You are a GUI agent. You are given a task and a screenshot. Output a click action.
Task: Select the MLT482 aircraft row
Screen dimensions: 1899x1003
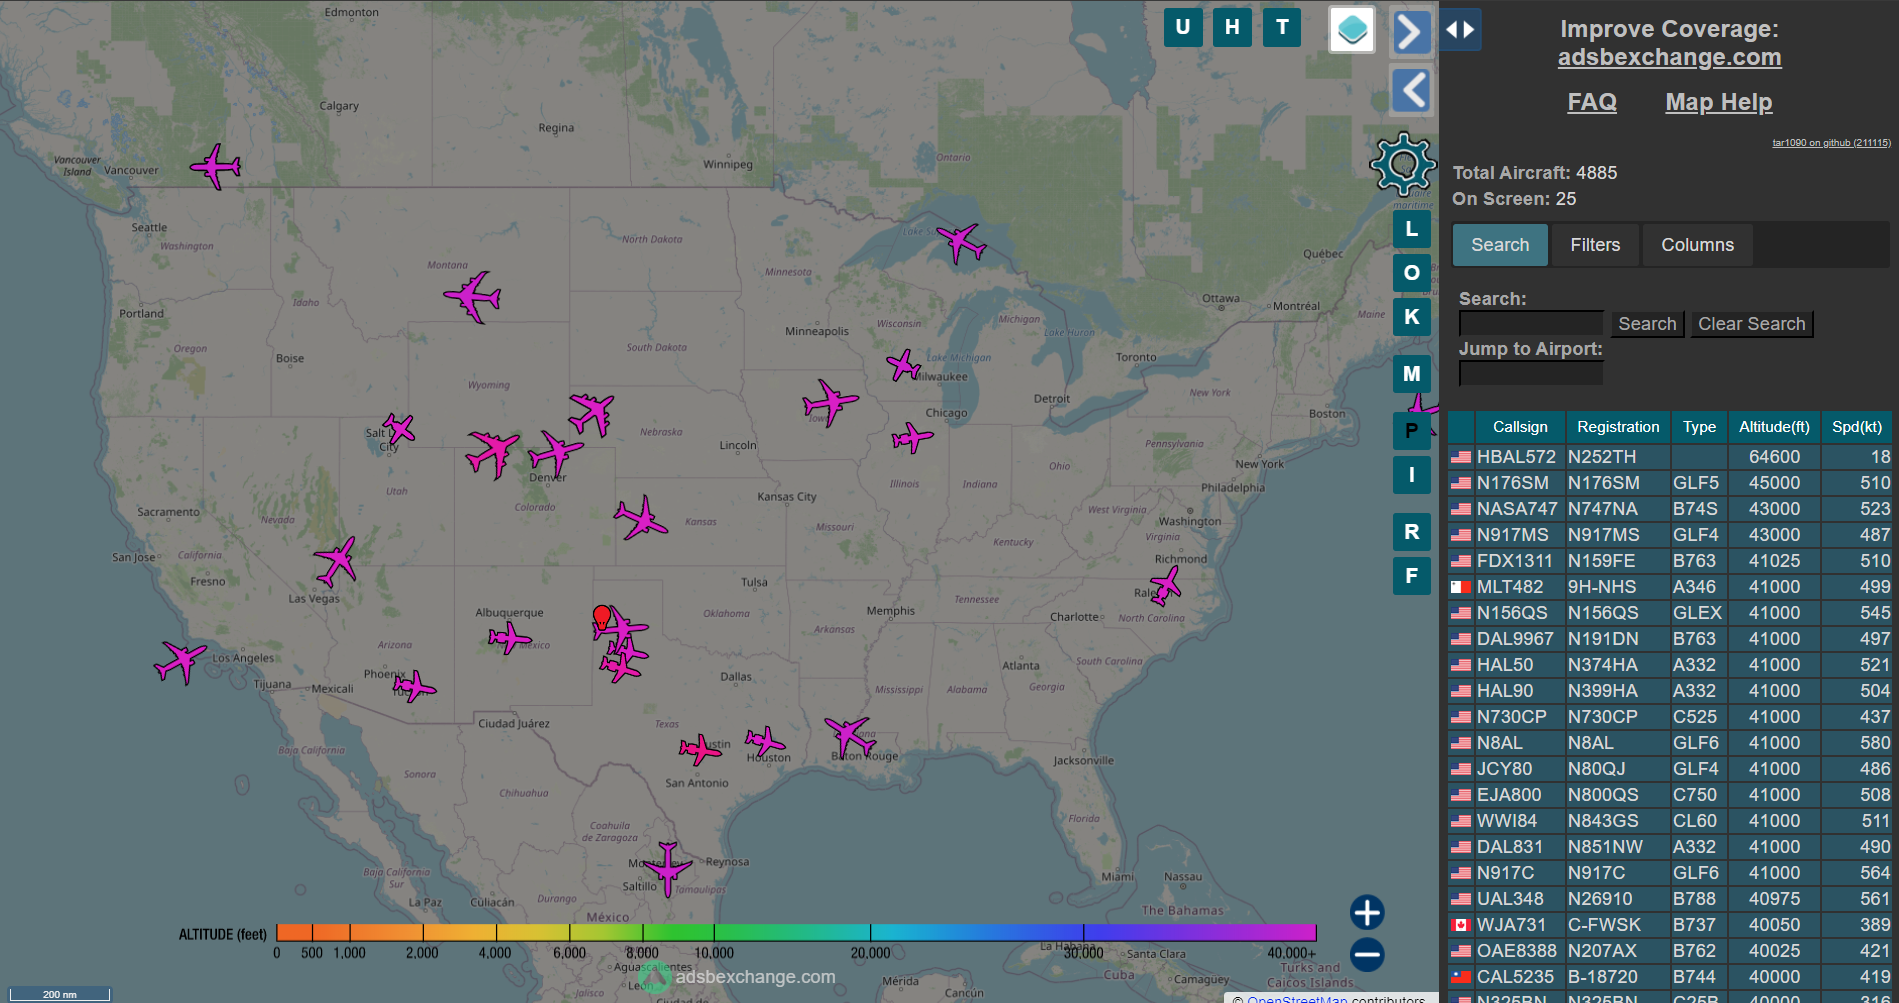click(x=1669, y=587)
